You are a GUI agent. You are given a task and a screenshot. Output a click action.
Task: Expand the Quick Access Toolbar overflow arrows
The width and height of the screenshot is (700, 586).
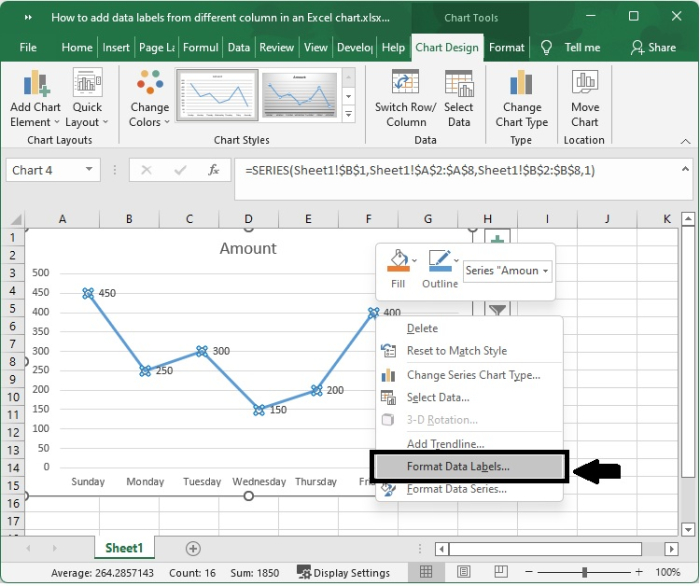click(x=28, y=17)
